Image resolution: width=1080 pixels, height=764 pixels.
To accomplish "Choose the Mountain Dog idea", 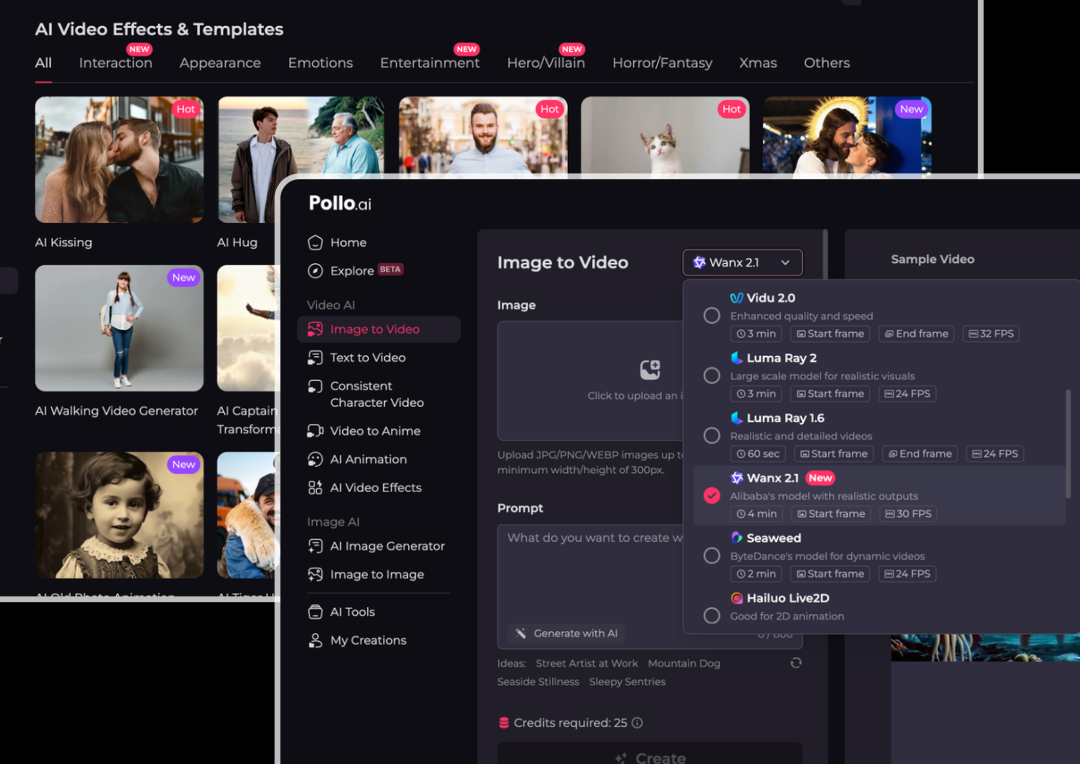I will pyautogui.click(x=684, y=663).
